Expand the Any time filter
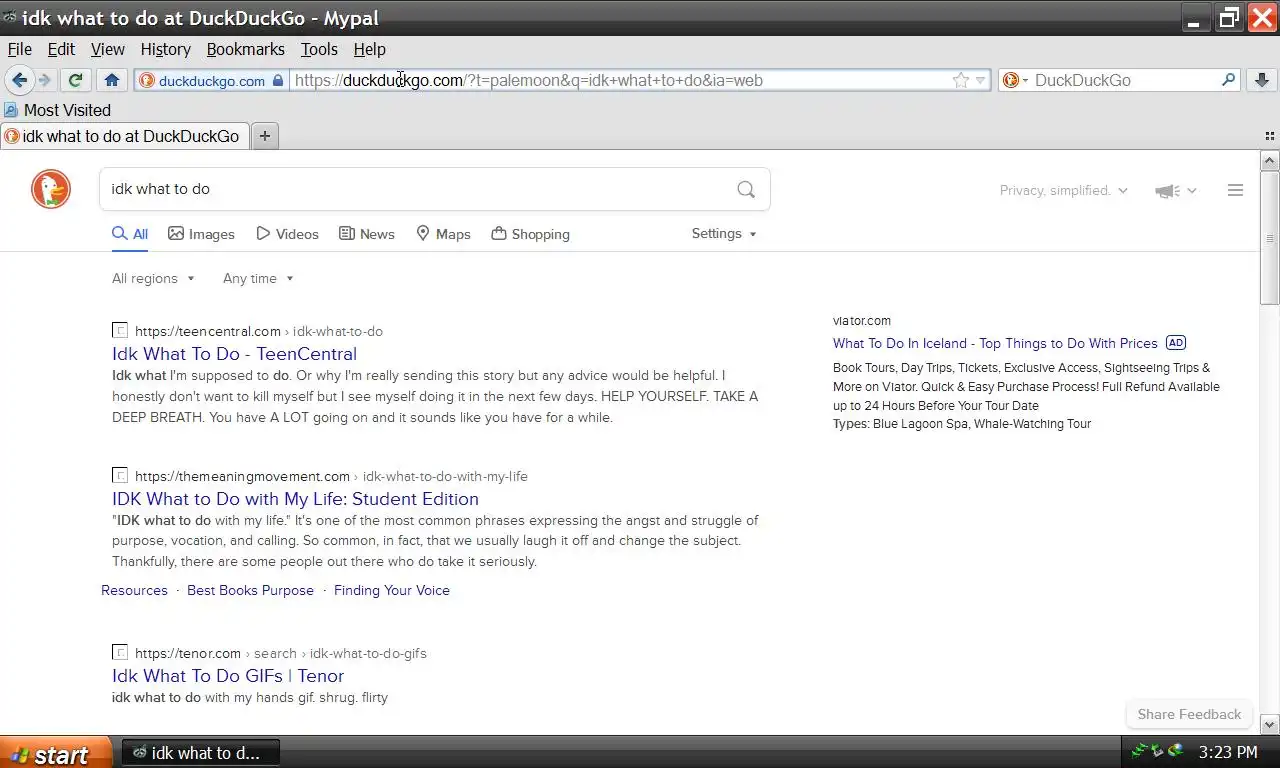The height and width of the screenshot is (768, 1280). pyautogui.click(x=258, y=278)
